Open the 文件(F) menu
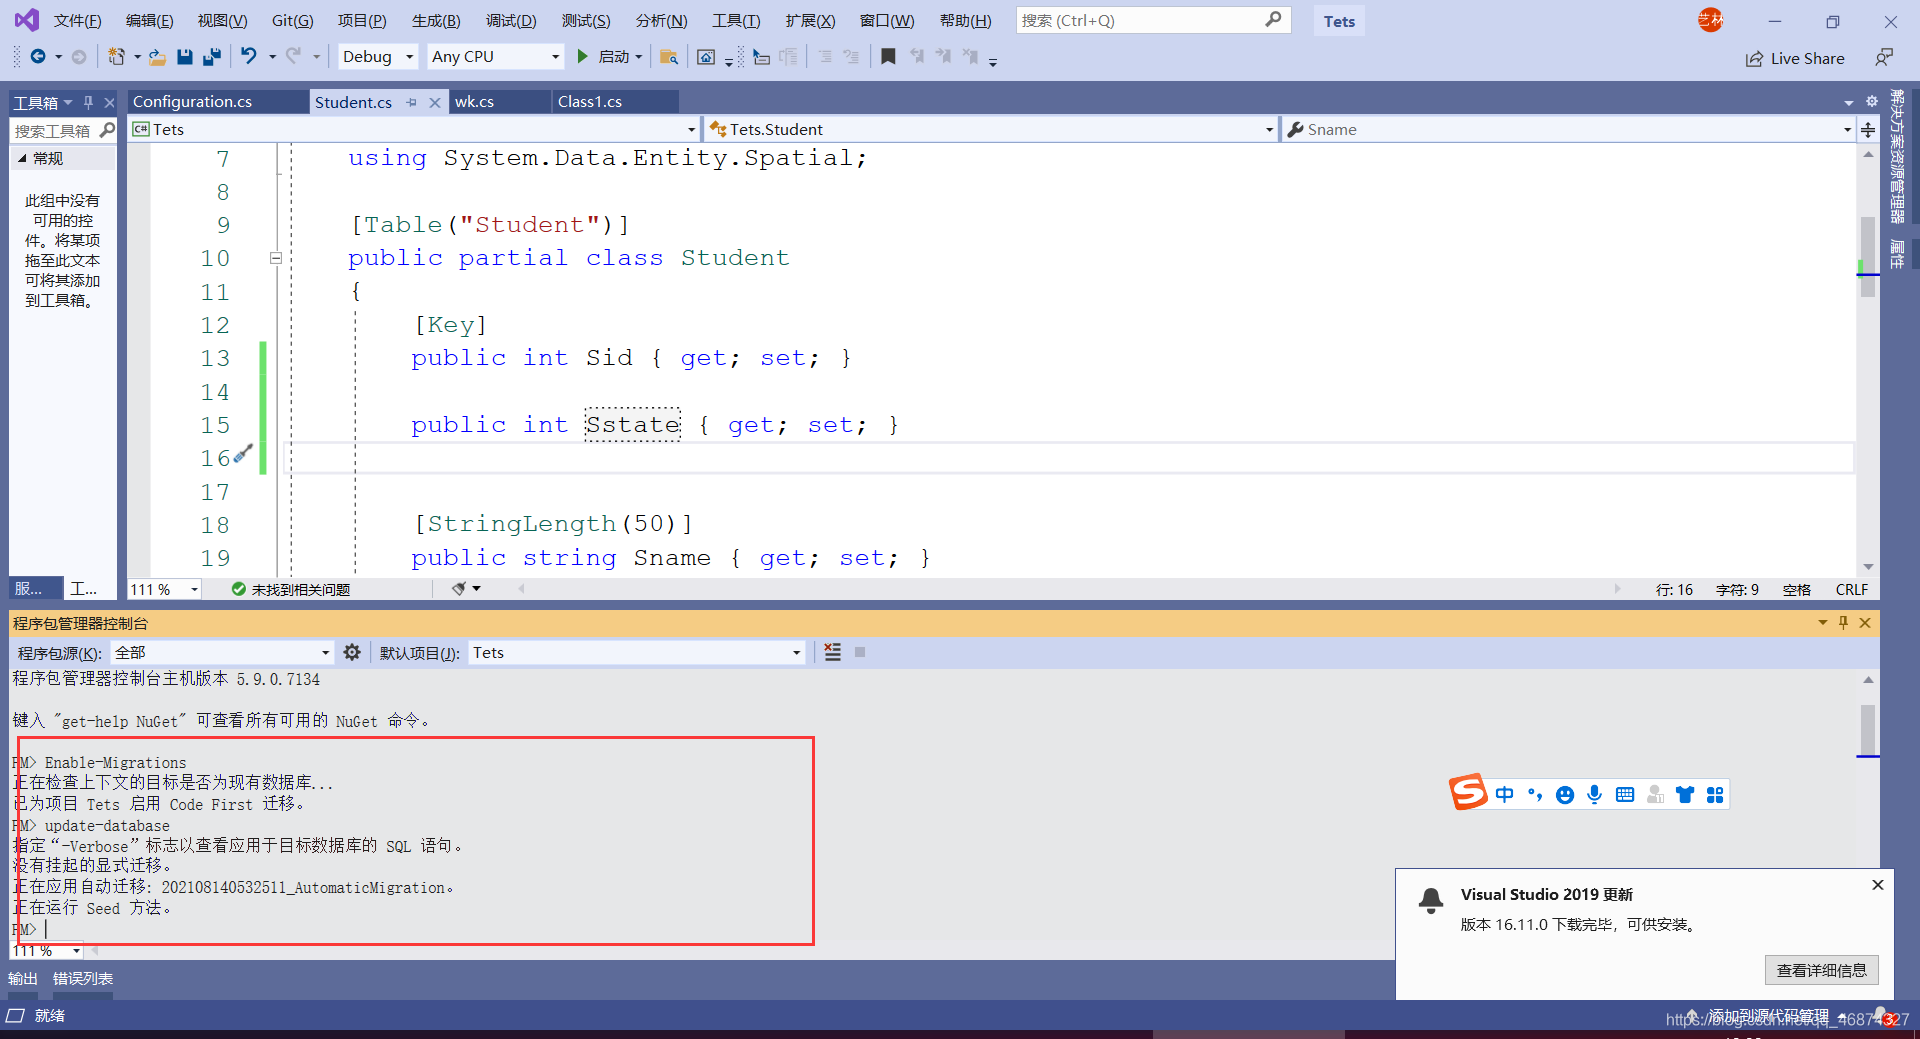Viewport: 1920px width, 1039px height. (x=77, y=21)
